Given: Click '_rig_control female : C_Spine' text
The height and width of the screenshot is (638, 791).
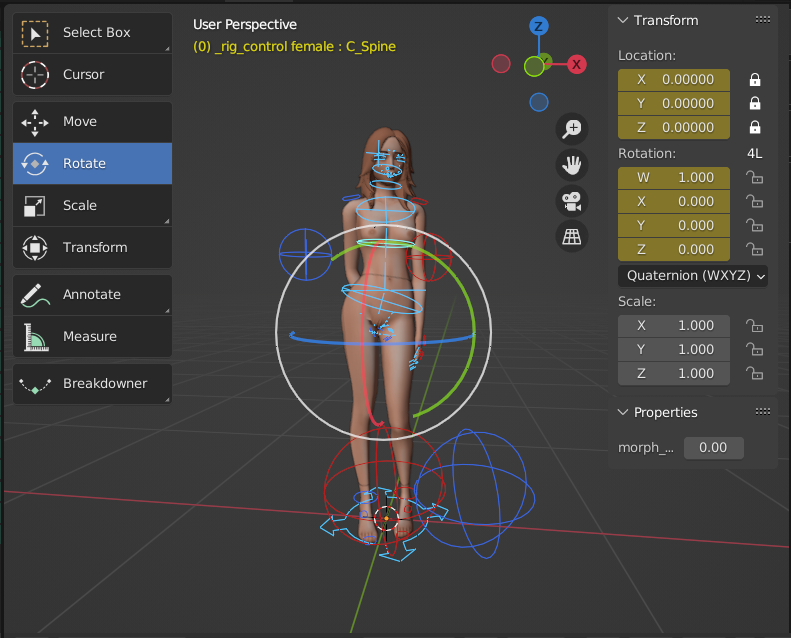Looking at the screenshot, I should pos(305,46).
